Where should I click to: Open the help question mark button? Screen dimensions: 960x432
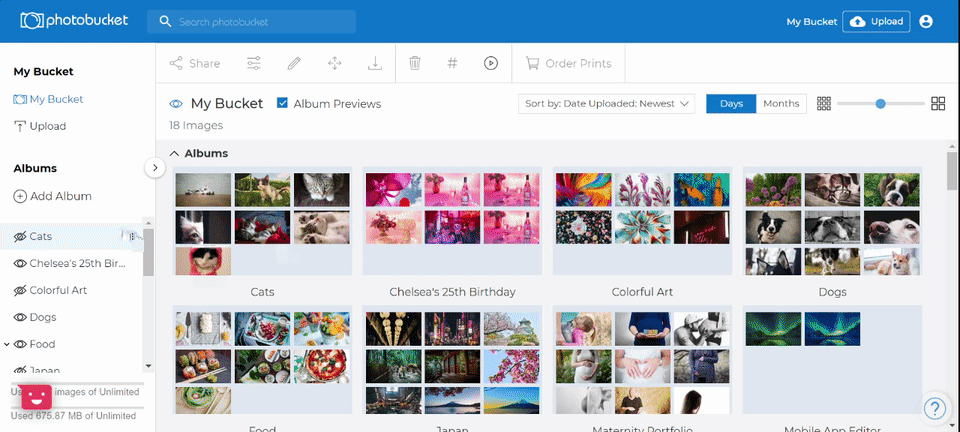click(935, 408)
